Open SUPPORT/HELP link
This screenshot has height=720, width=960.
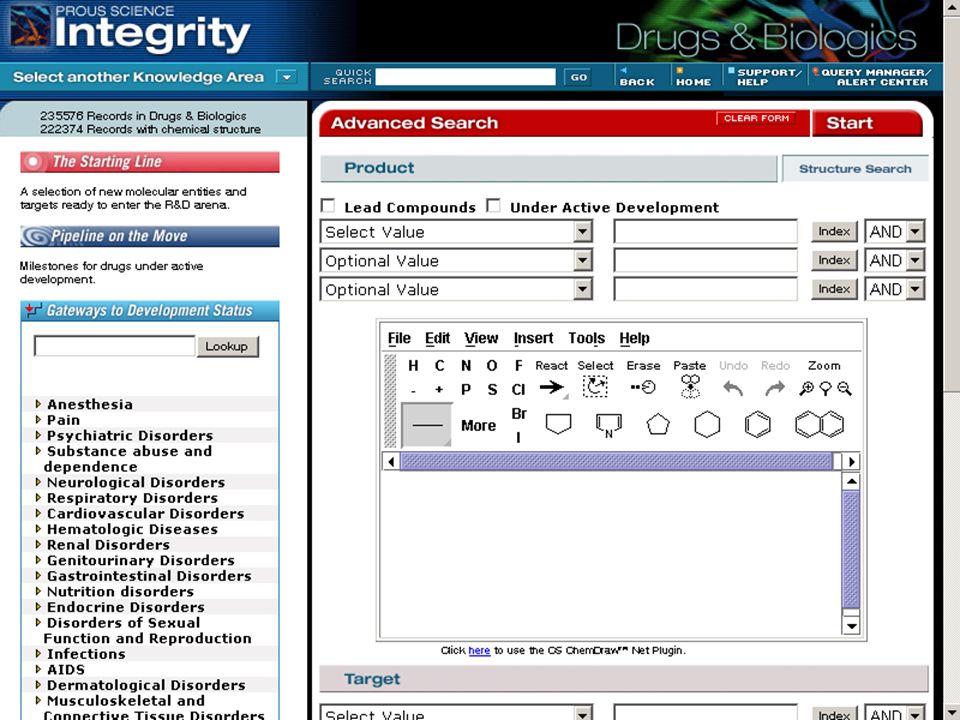coord(765,77)
